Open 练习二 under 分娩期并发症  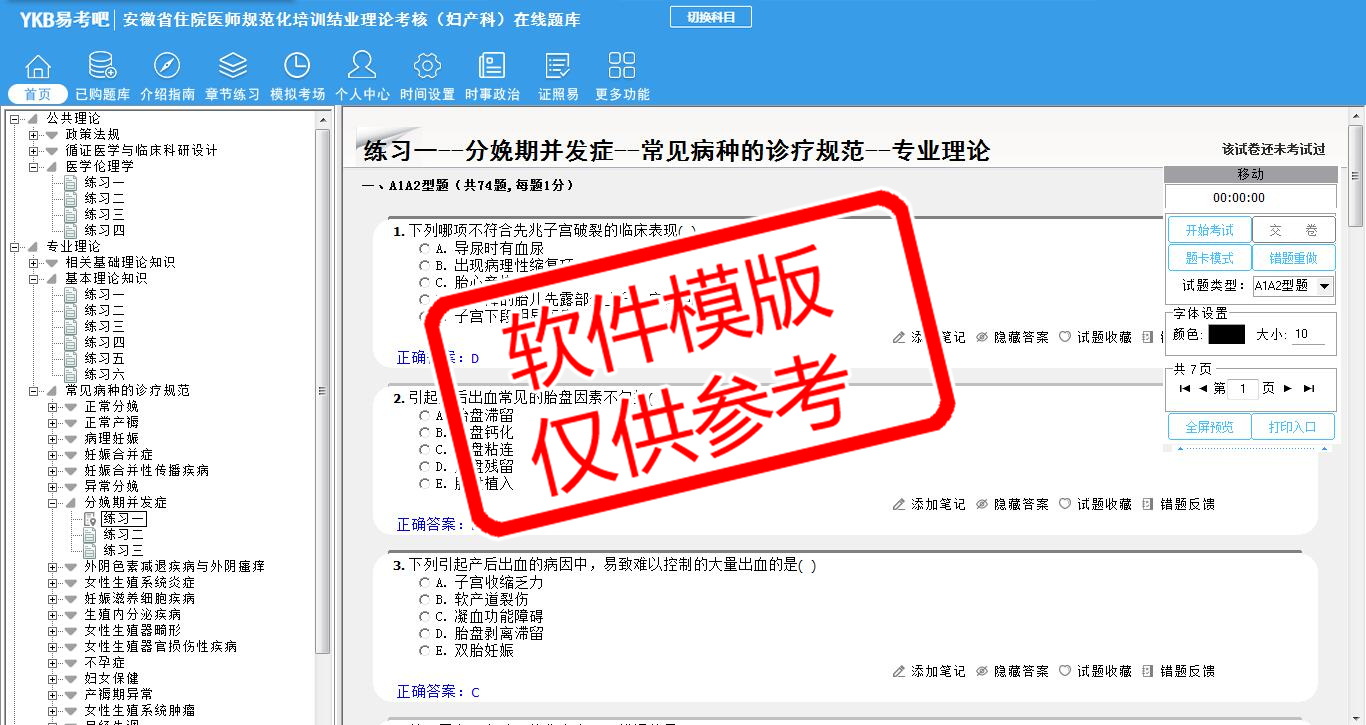pyautogui.click(x=123, y=535)
